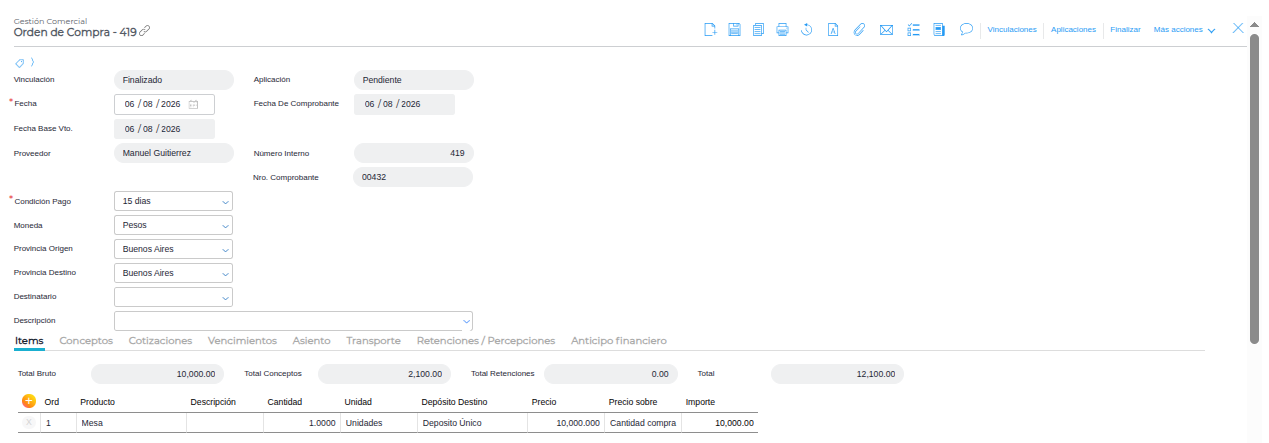This screenshot has width=1269, height=443.
Task: Open comments with the speech bubble icon
Action: click(x=966, y=29)
